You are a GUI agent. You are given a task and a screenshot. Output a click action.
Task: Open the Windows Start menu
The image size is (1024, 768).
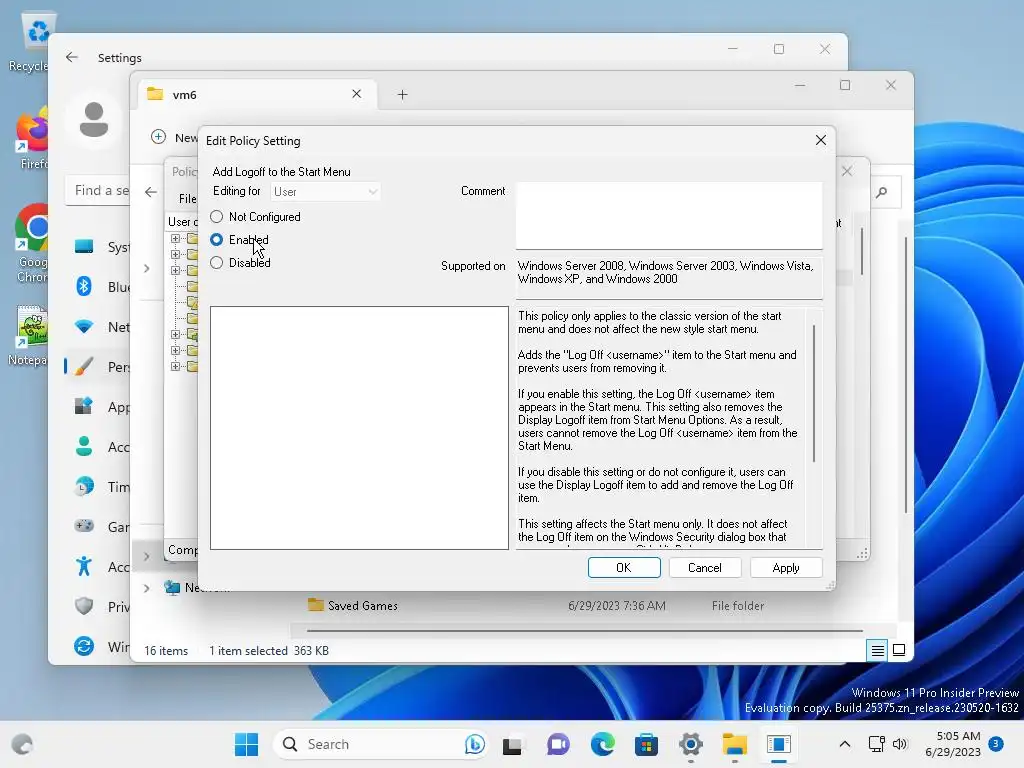246,744
